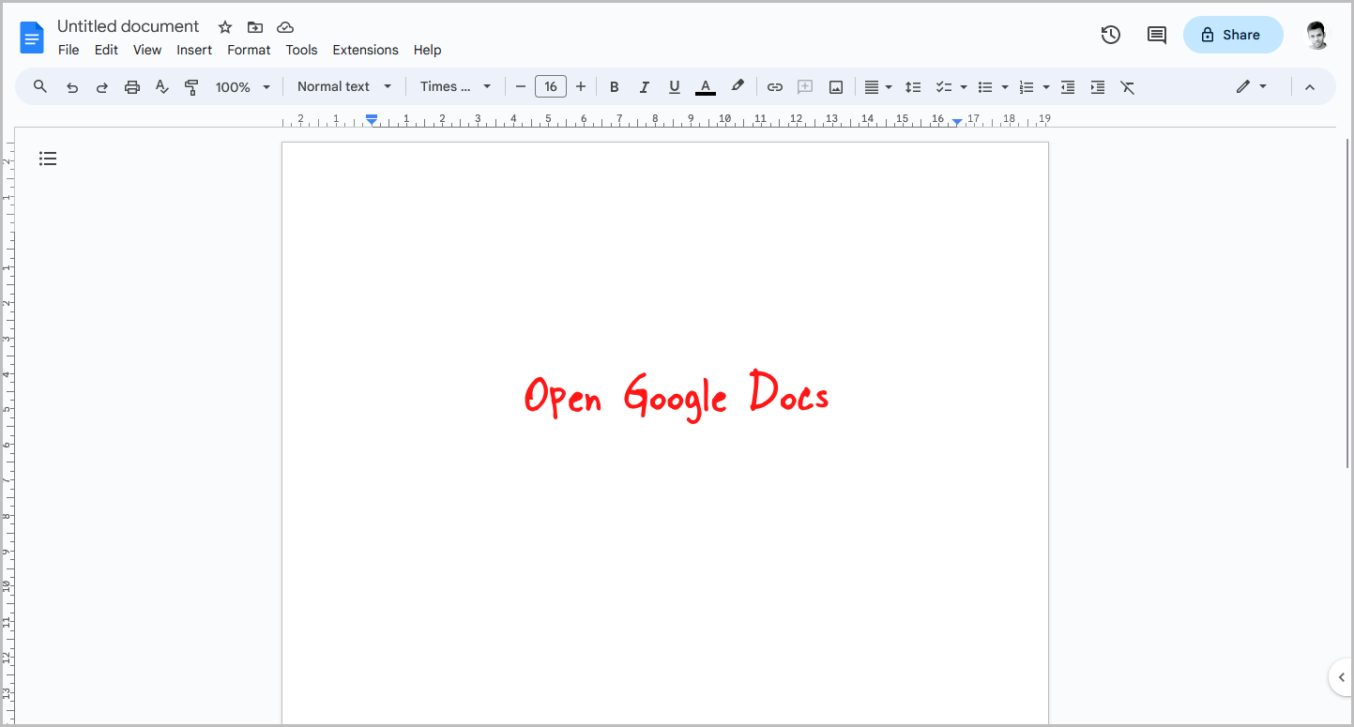Open the text color picker
Screen dimensions: 1354x727
coord(705,87)
